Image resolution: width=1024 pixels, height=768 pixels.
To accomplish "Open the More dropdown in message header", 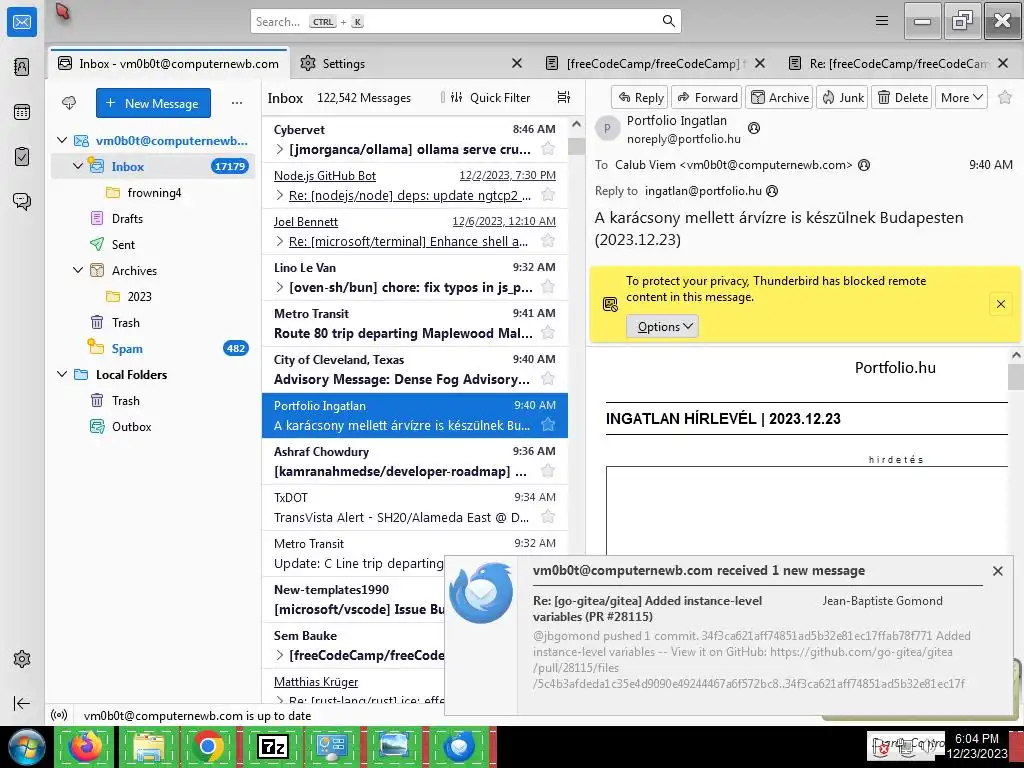I will coord(961,97).
